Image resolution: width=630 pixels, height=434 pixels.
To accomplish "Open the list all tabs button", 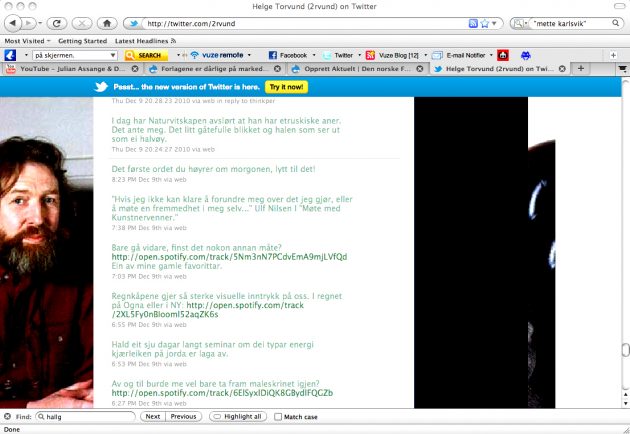I will point(622,69).
